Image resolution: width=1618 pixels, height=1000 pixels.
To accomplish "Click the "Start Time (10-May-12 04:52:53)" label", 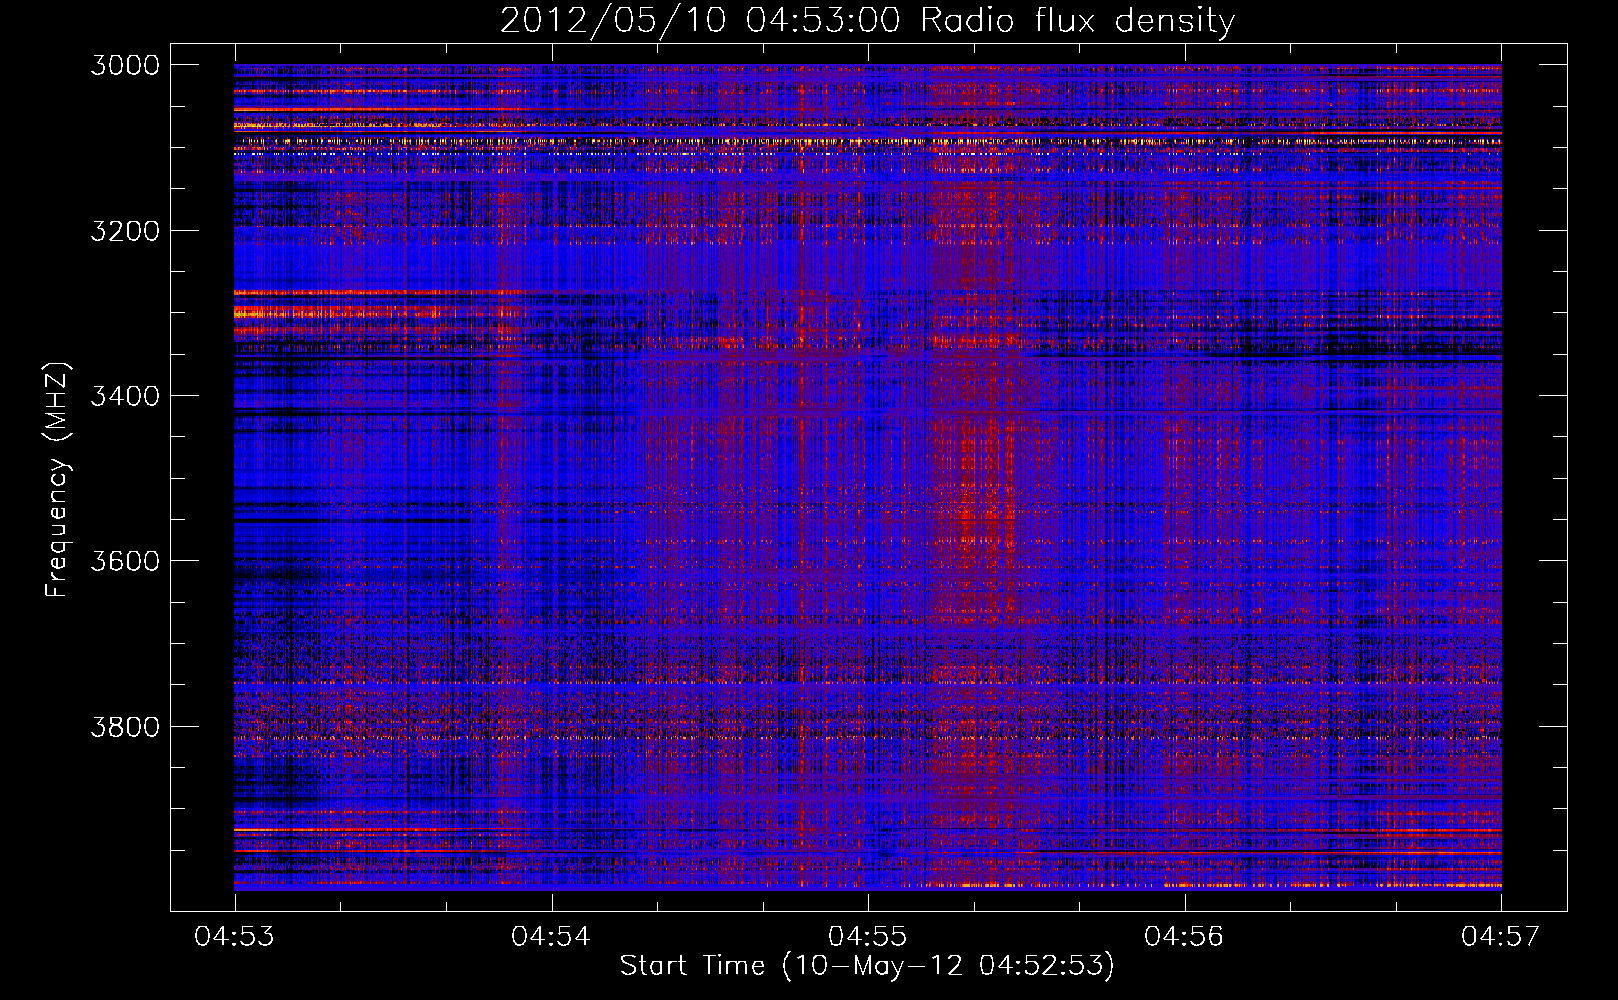I will [867, 966].
